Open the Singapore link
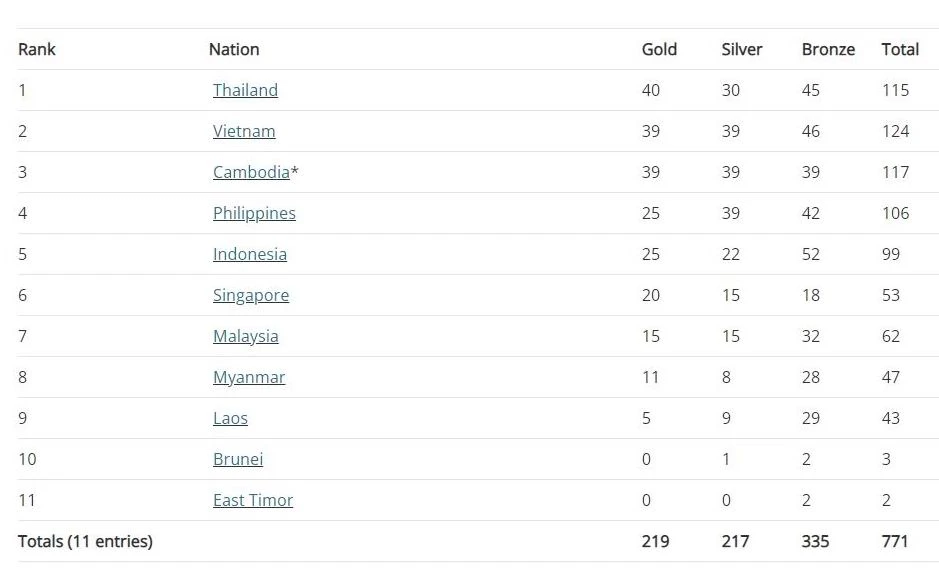The height and width of the screenshot is (568, 939). [x=251, y=295]
